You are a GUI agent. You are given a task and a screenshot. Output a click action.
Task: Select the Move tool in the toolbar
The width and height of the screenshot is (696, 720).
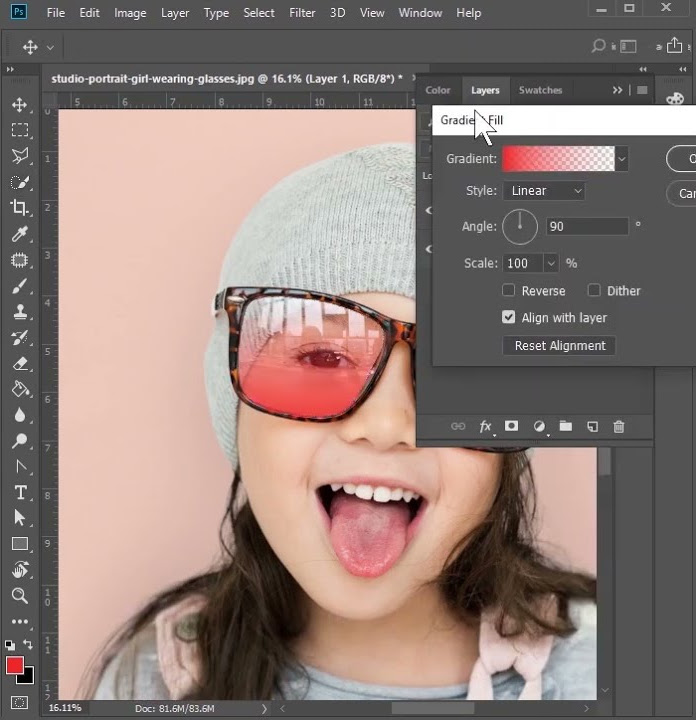[19, 105]
